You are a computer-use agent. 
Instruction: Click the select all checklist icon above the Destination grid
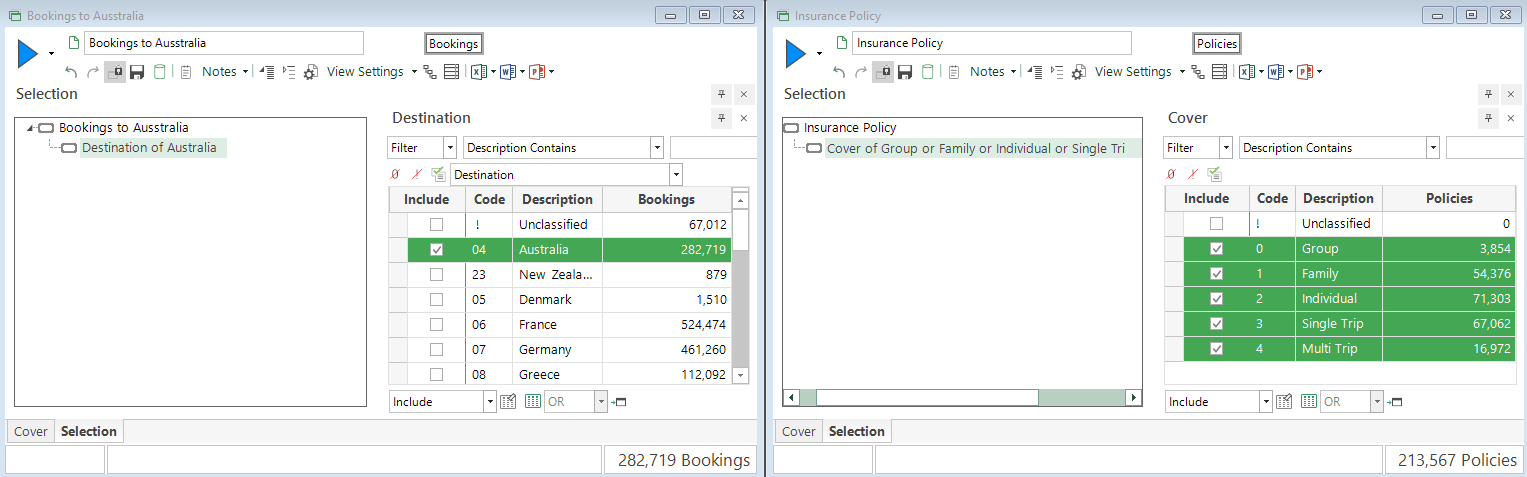click(x=437, y=174)
